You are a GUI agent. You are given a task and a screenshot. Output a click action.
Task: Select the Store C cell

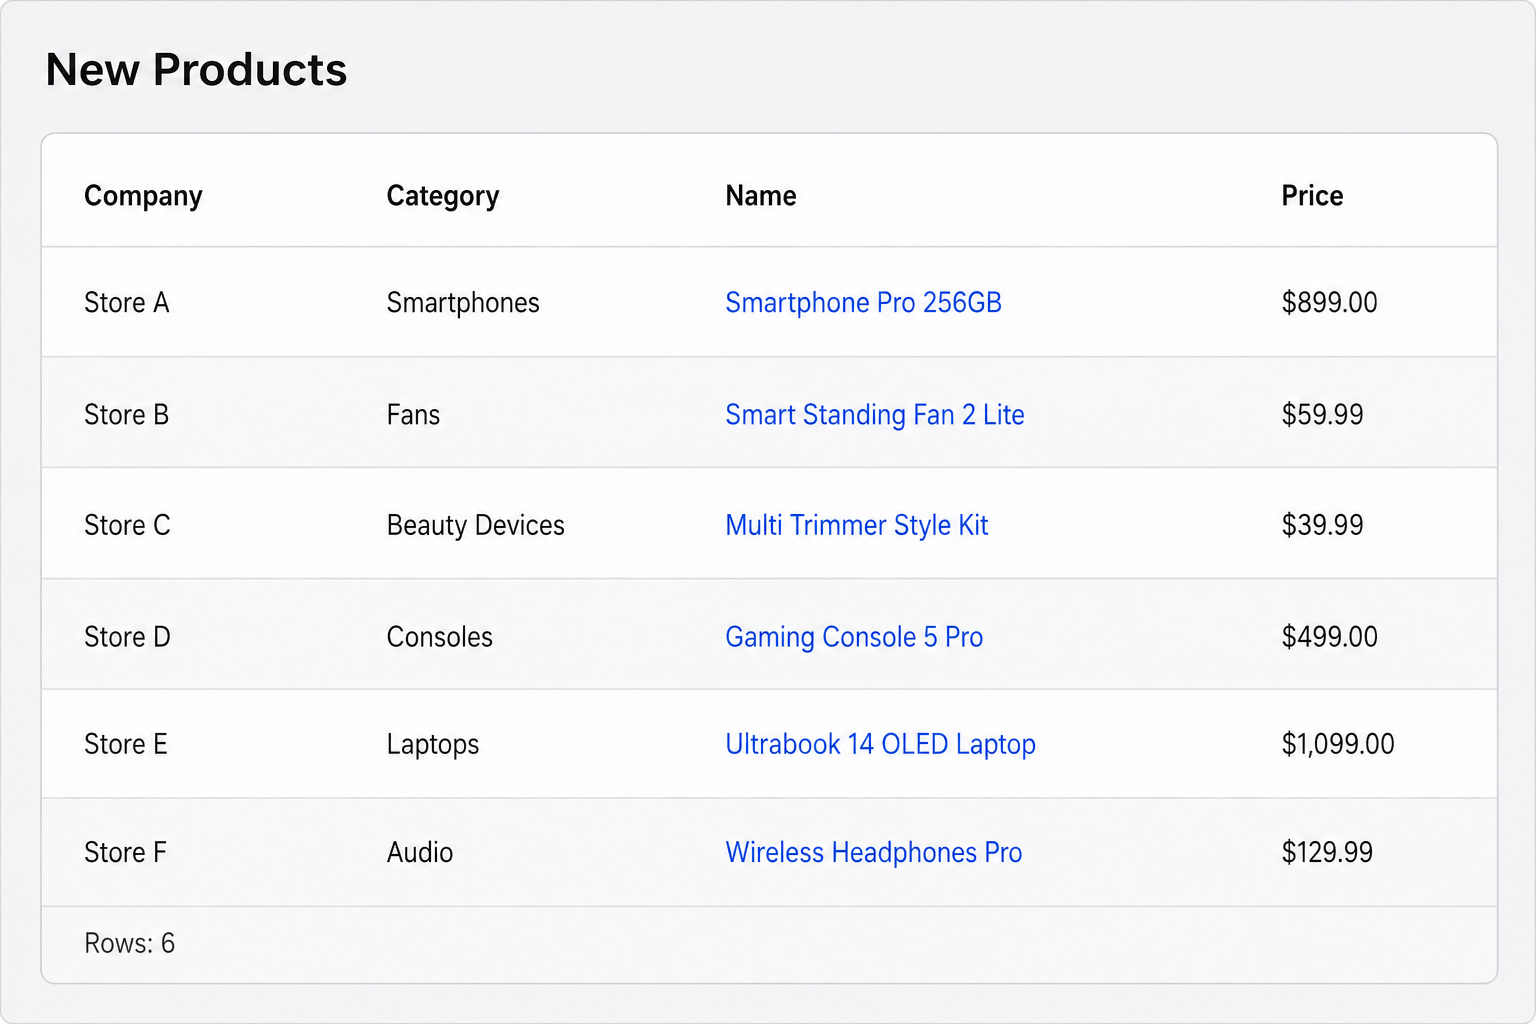point(127,526)
